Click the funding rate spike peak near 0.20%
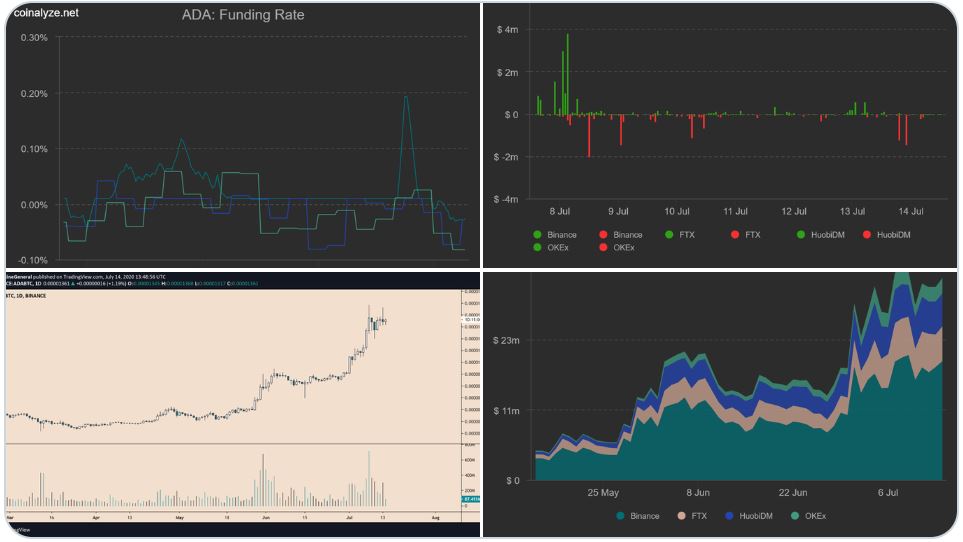This screenshot has width=963, height=542. point(406,97)
